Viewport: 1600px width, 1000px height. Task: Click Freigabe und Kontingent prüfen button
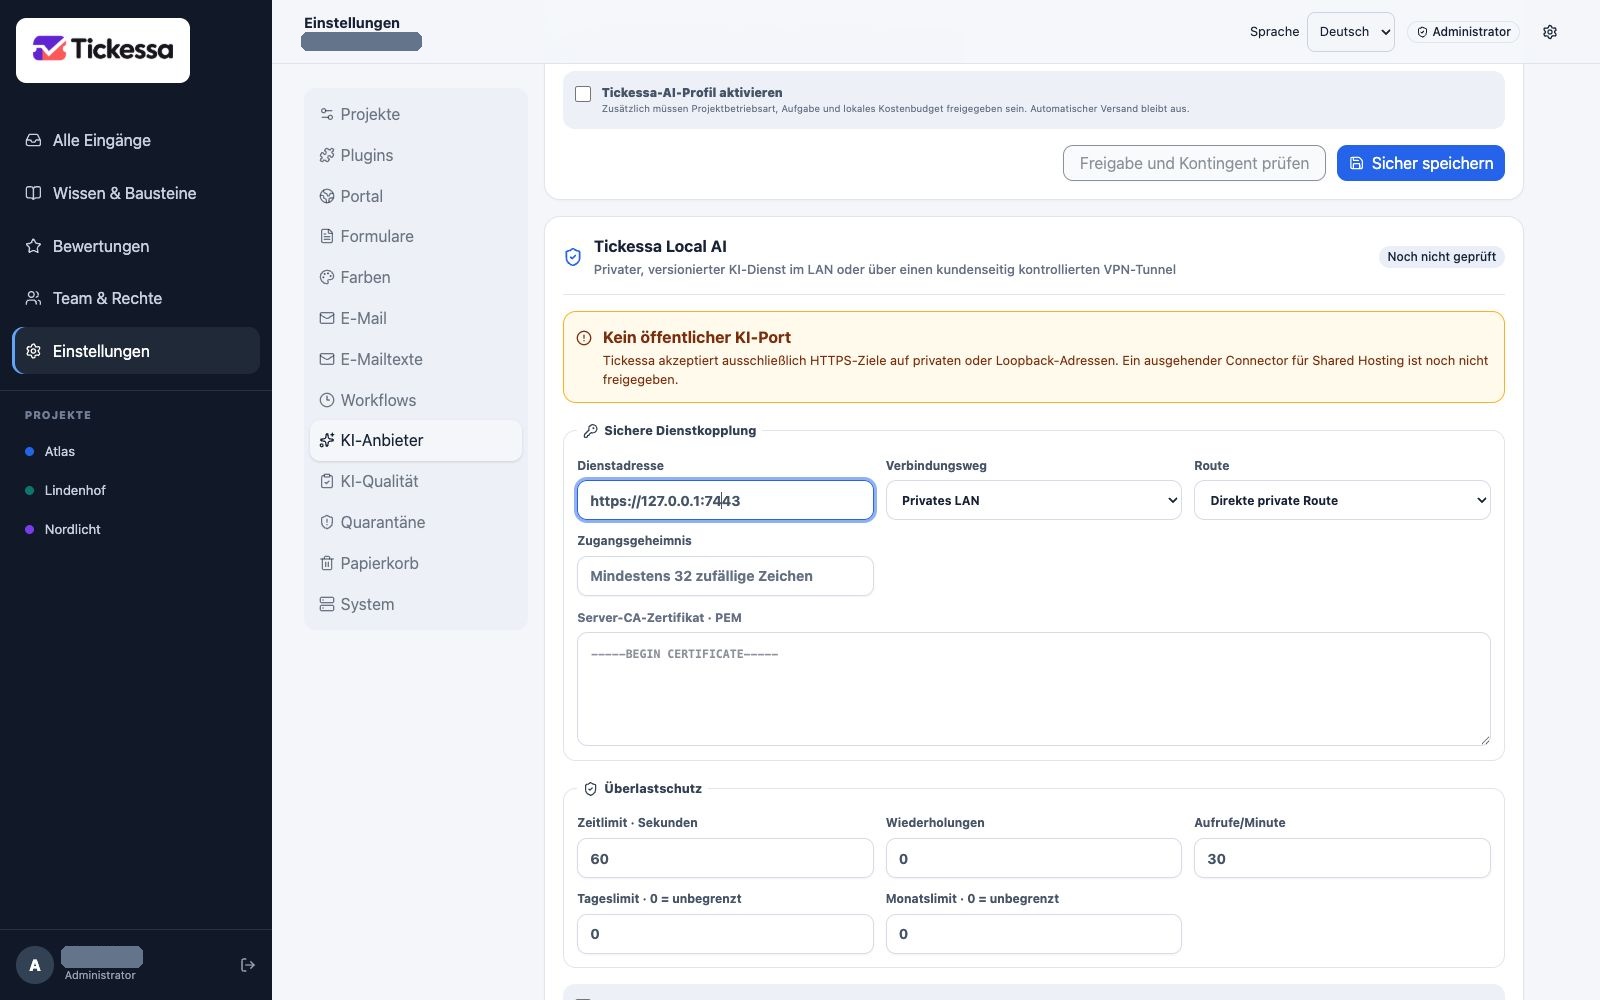point(1194,163)
